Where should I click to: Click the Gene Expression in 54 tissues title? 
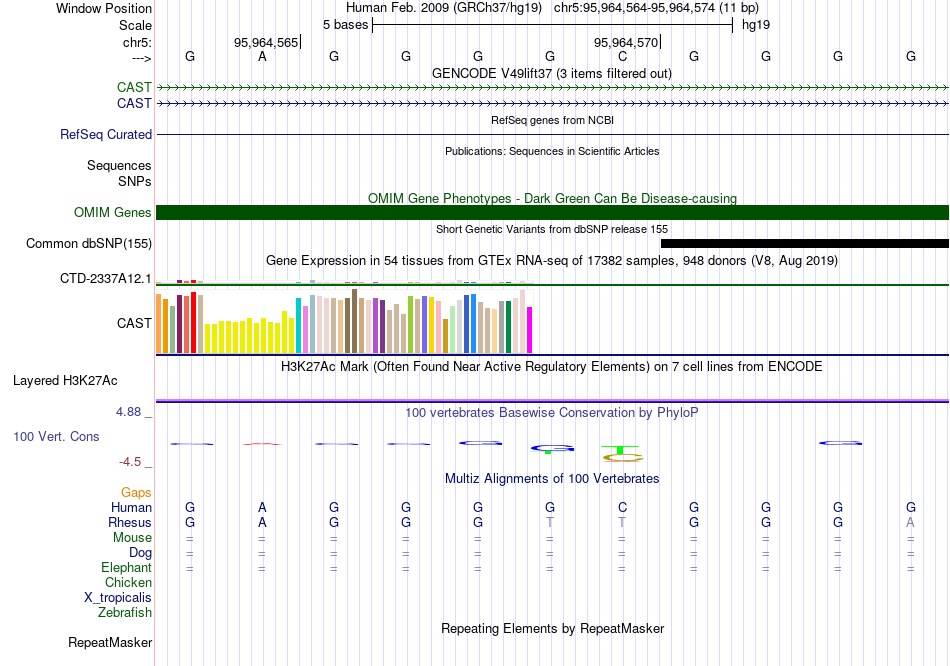pos(552,261)
